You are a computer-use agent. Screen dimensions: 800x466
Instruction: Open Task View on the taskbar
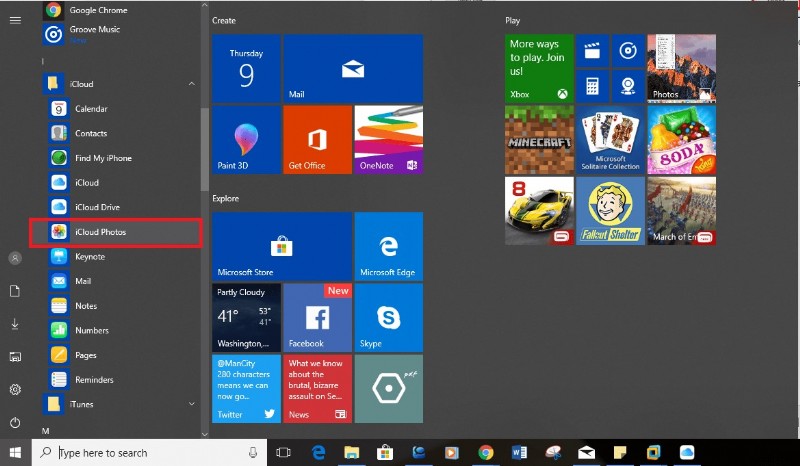283,452
